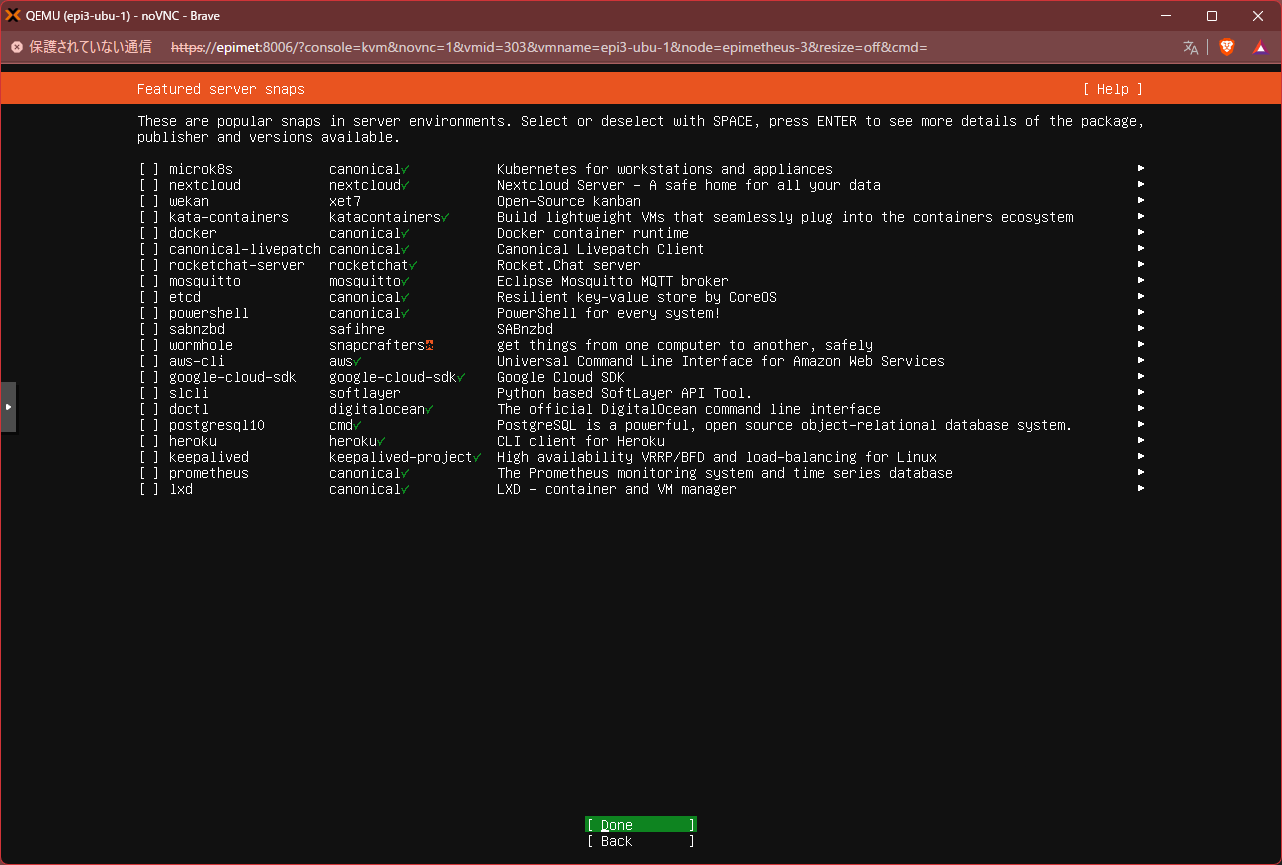Click description 'LXD - container and VM manager'

click(617, 489)
